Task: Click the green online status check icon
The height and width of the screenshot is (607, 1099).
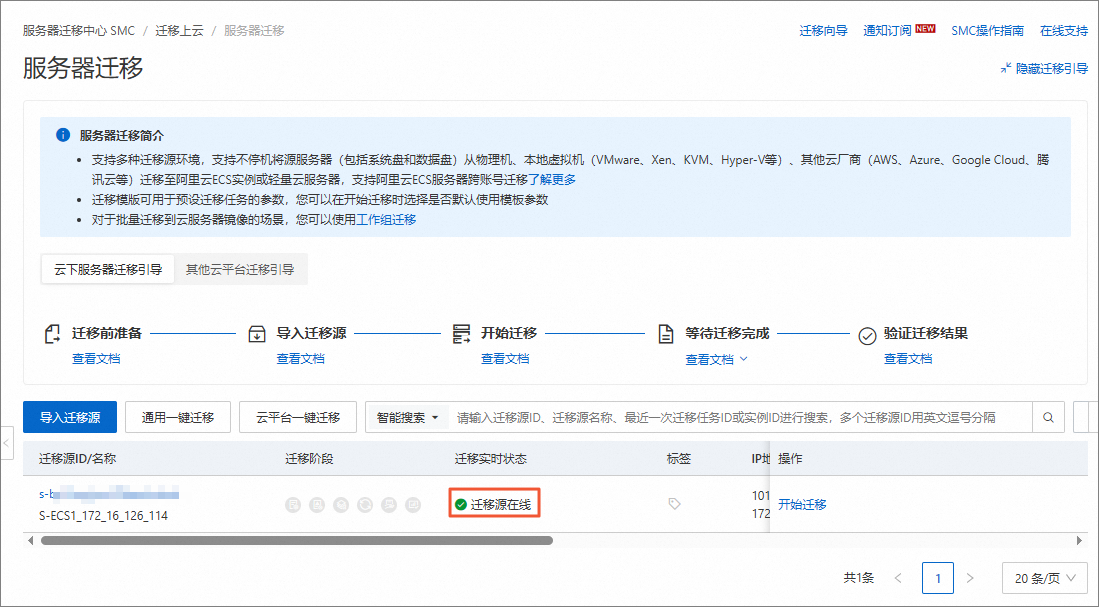Action: 460,505
